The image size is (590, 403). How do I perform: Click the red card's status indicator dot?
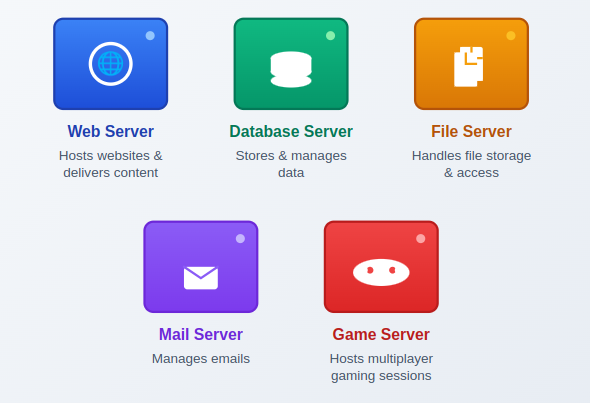coord(421,239)
